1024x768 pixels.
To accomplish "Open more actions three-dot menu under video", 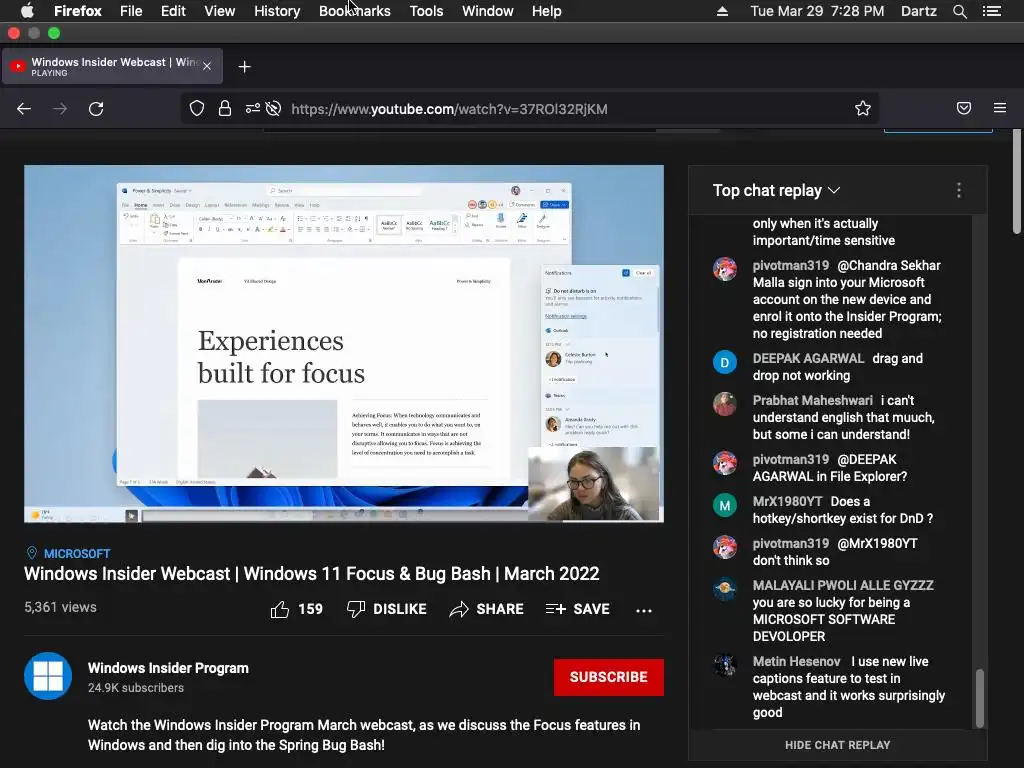I will [644, 611].
